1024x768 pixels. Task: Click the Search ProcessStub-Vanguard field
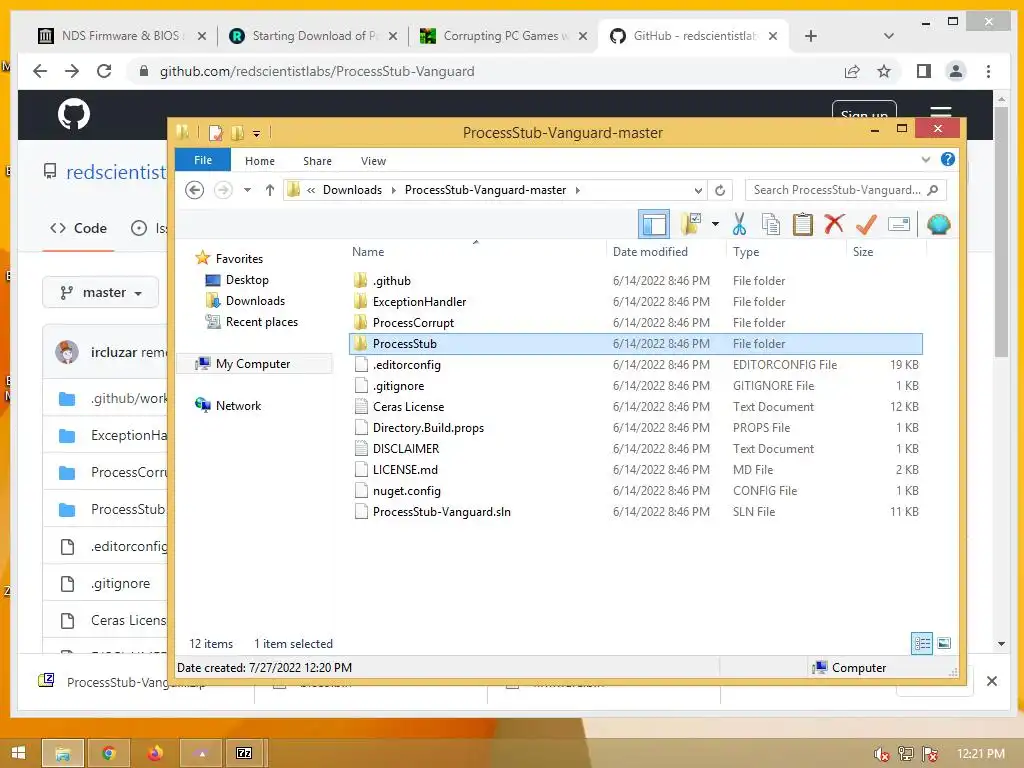845,190
